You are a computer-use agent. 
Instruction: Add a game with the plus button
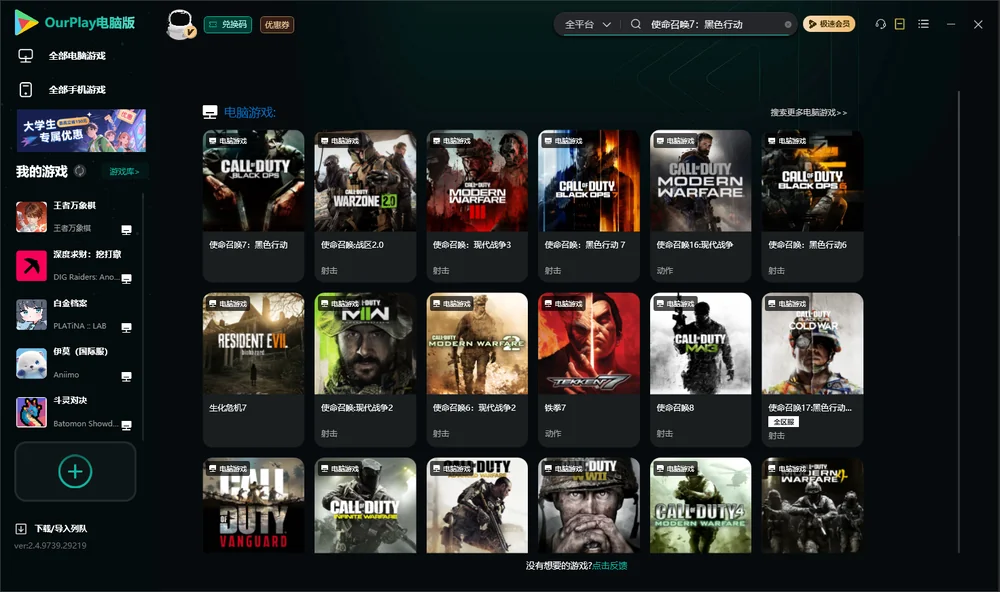pos(75,471)
